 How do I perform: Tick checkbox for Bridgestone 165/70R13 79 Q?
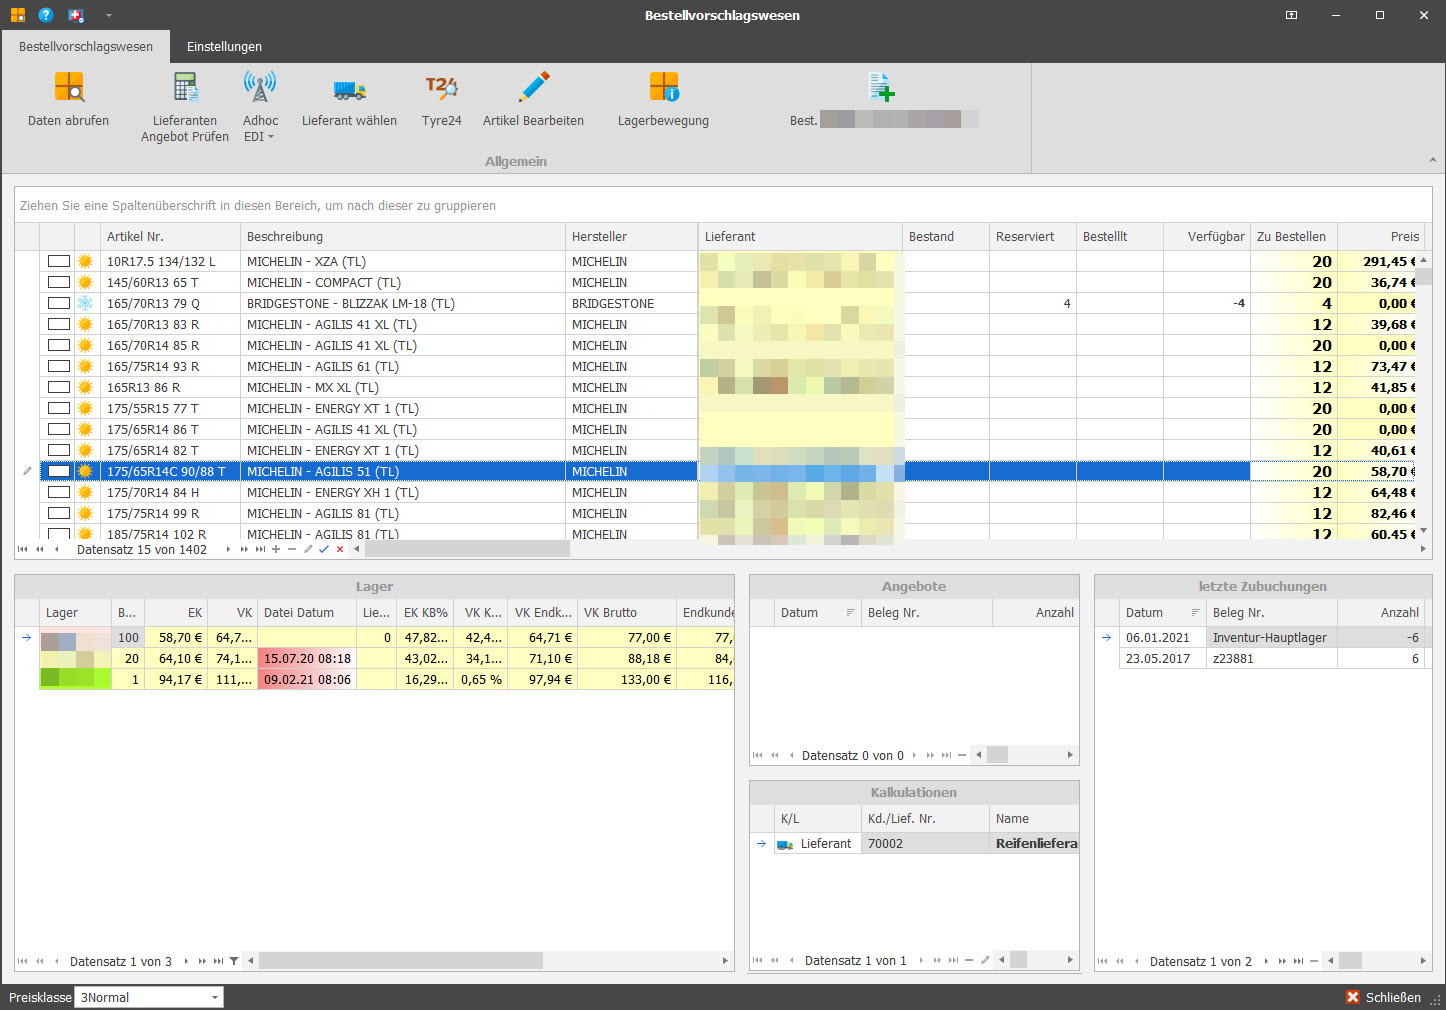click(x=59, y=303)
